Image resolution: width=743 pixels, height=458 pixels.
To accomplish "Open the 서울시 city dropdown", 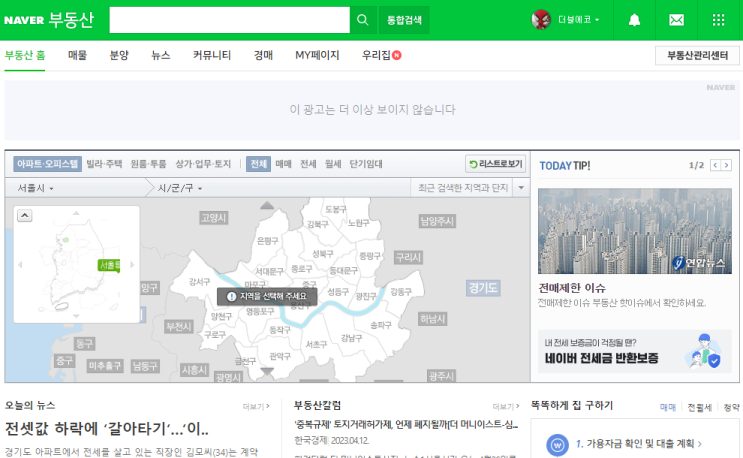I will tap(36, 188).
